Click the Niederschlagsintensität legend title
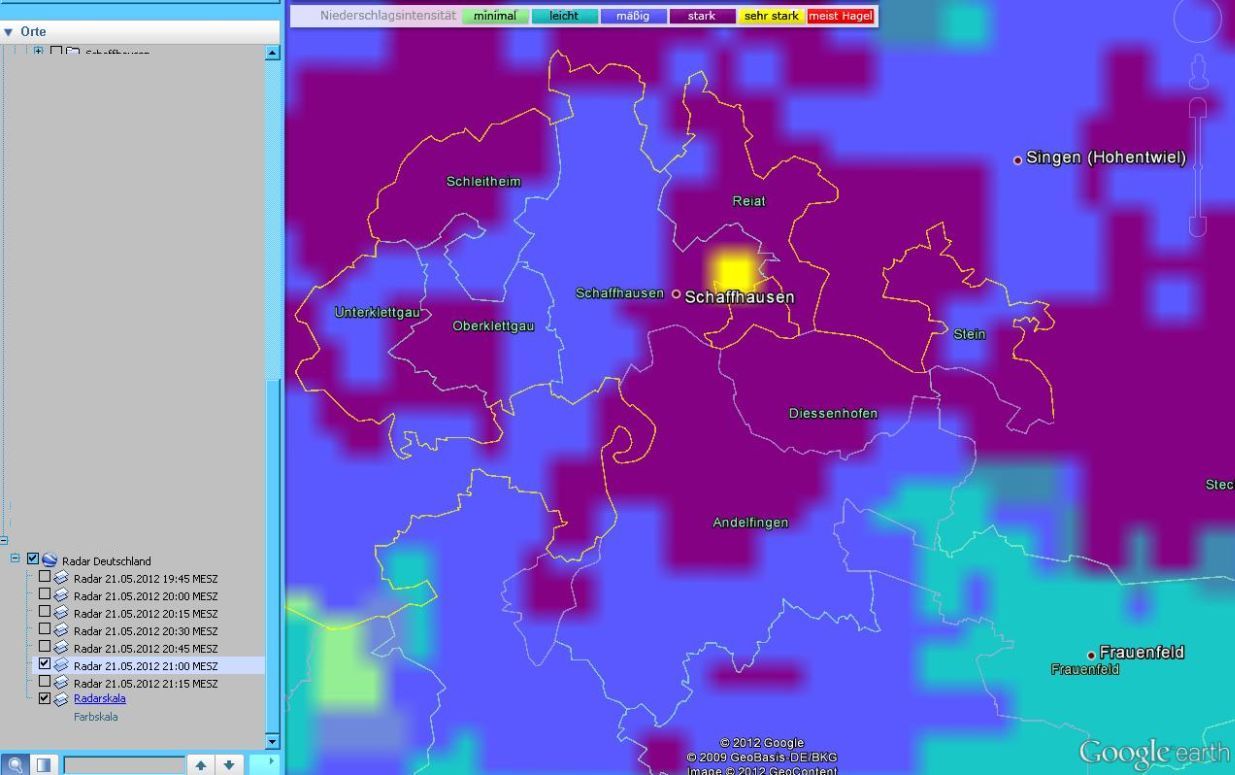This screenshot has width=1235, height=775. click(388, 16)
